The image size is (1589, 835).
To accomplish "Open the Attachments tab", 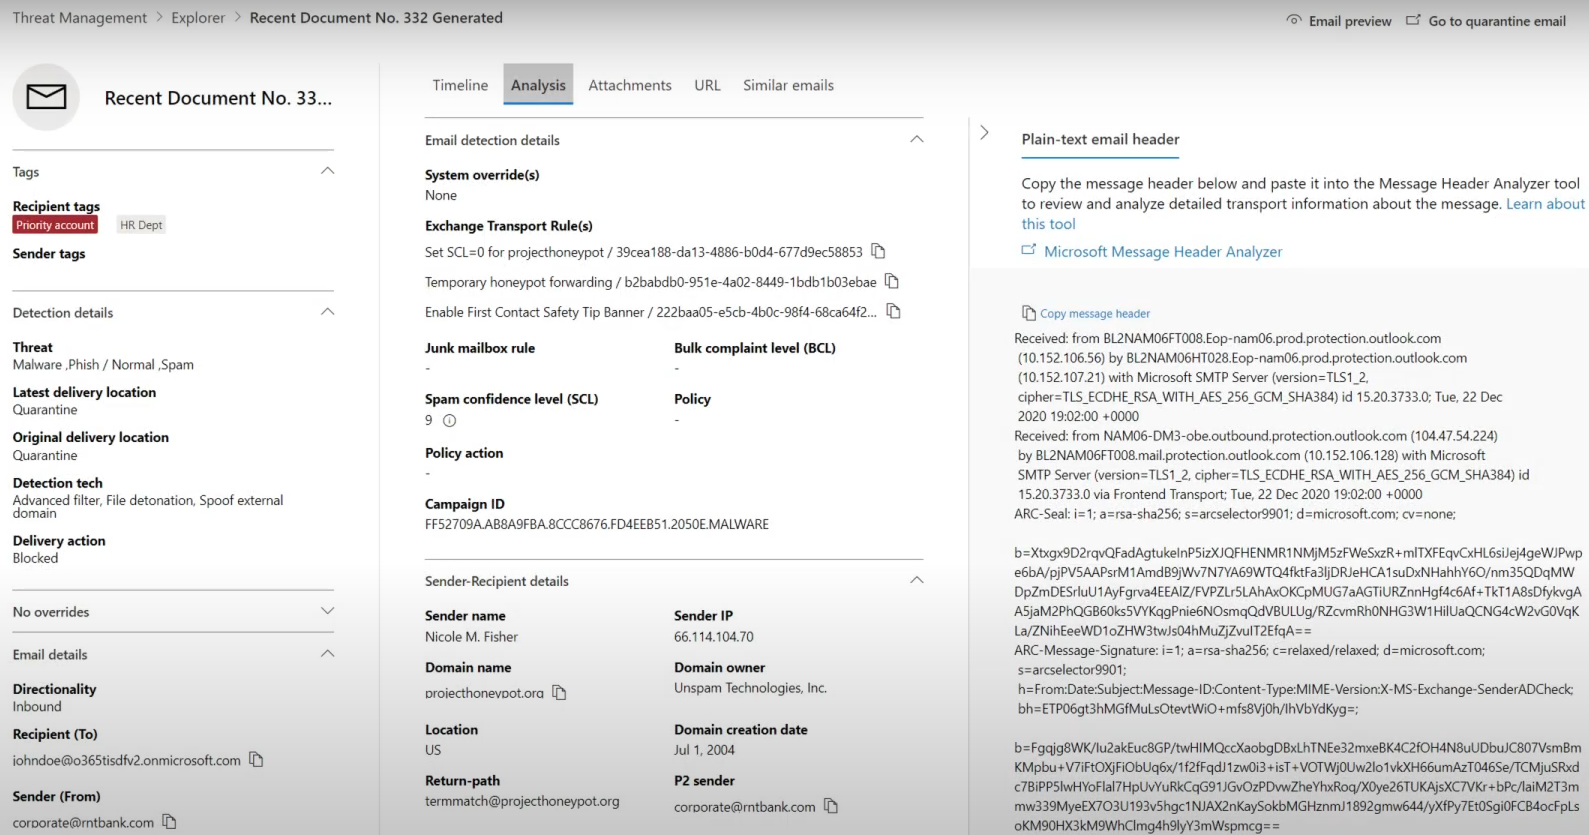I will point(630,85).
